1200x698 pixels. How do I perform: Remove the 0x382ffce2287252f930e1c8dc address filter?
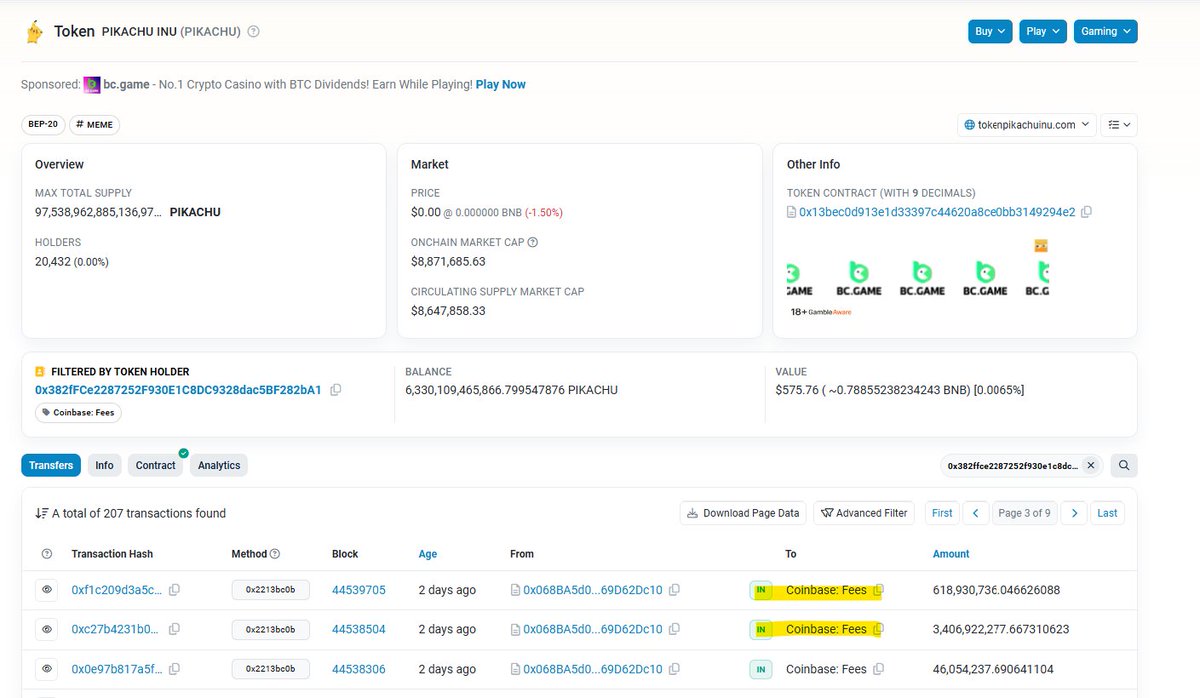pyautogui.click(x=1091, y=465)
